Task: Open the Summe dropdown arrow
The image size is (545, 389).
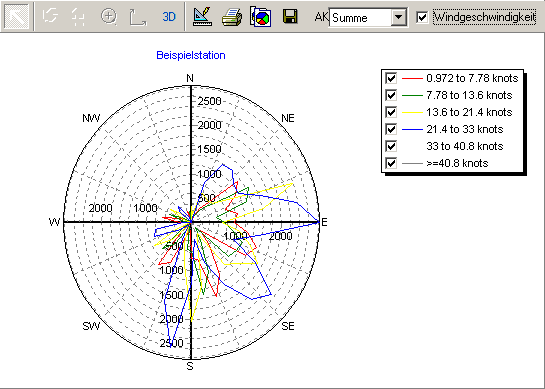Action: (398, 17)
